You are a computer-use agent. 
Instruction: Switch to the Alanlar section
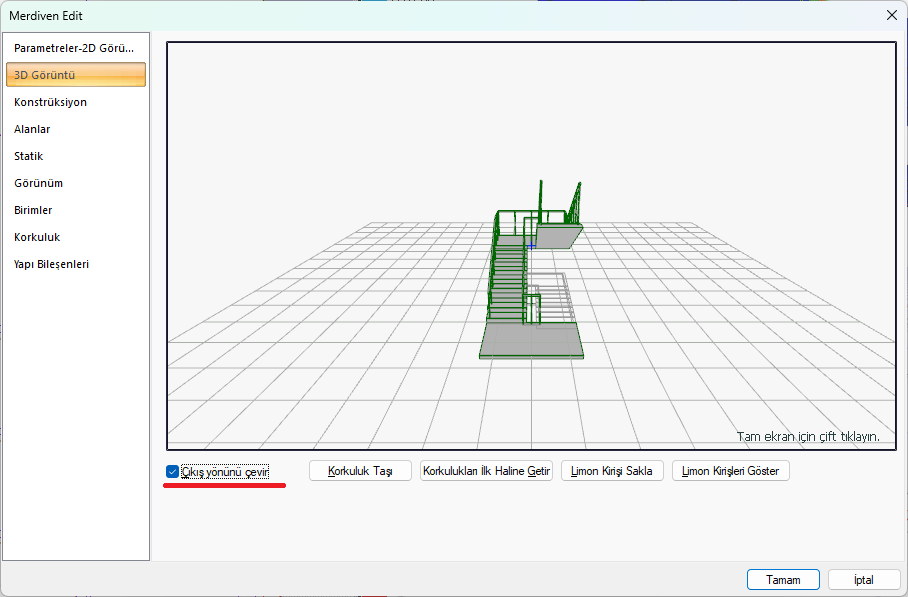click(75, 129)
